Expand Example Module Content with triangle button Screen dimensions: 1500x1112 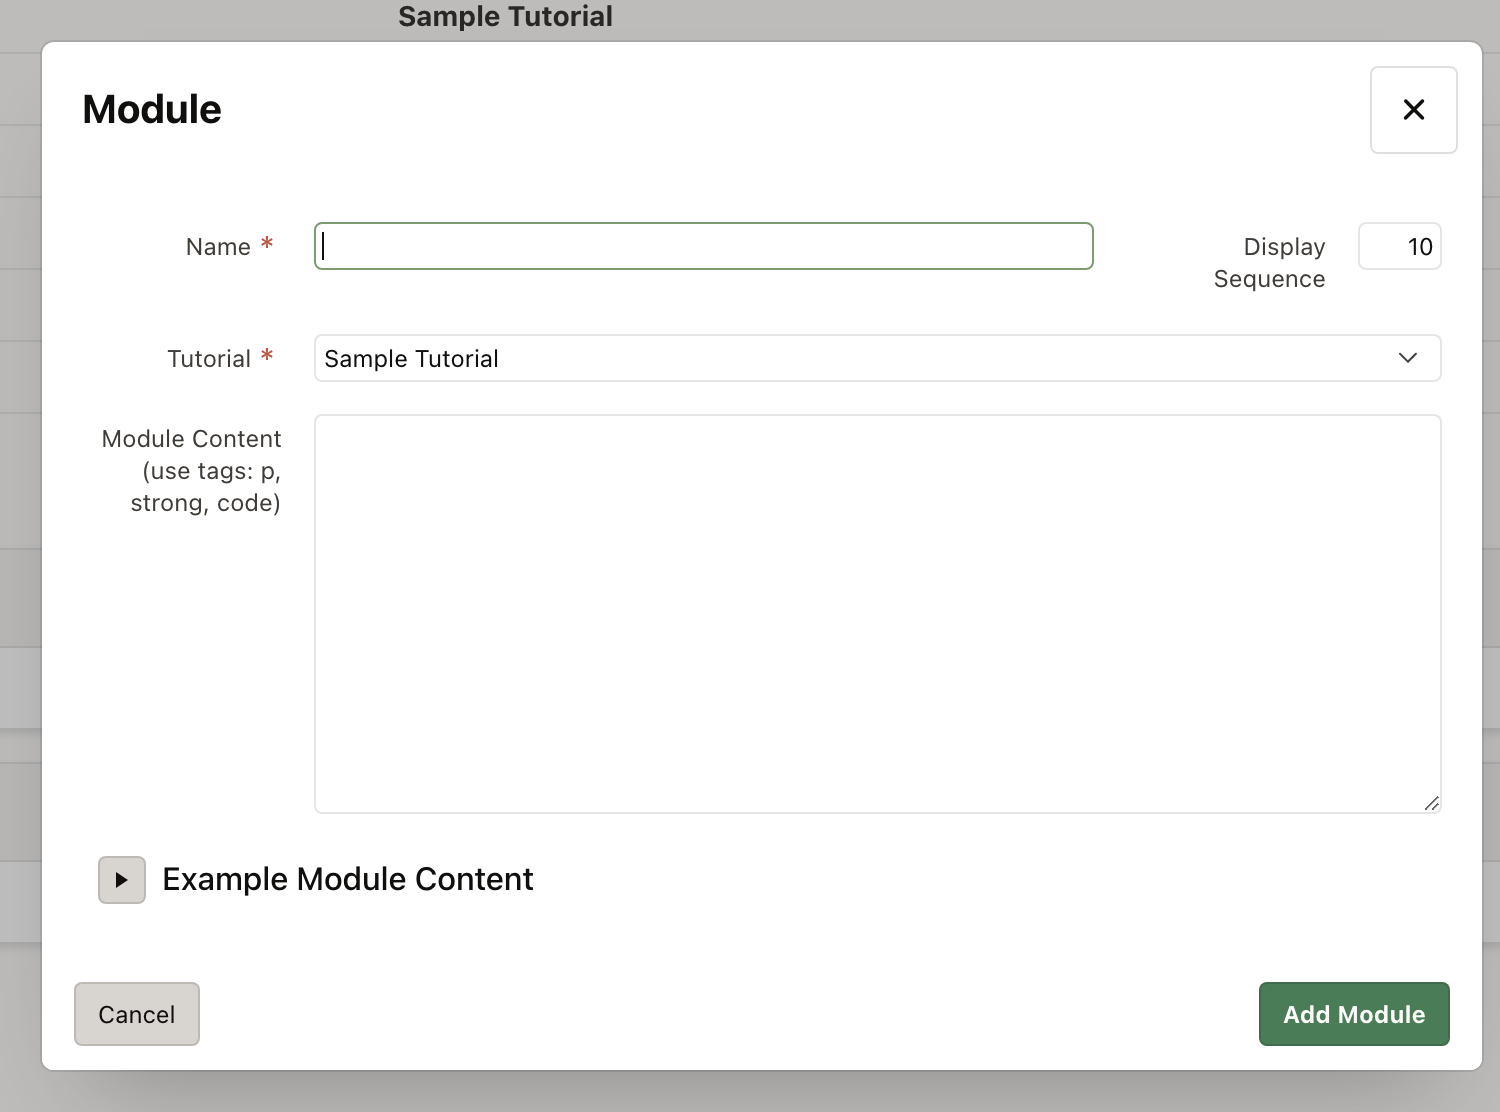pos(122,880)
